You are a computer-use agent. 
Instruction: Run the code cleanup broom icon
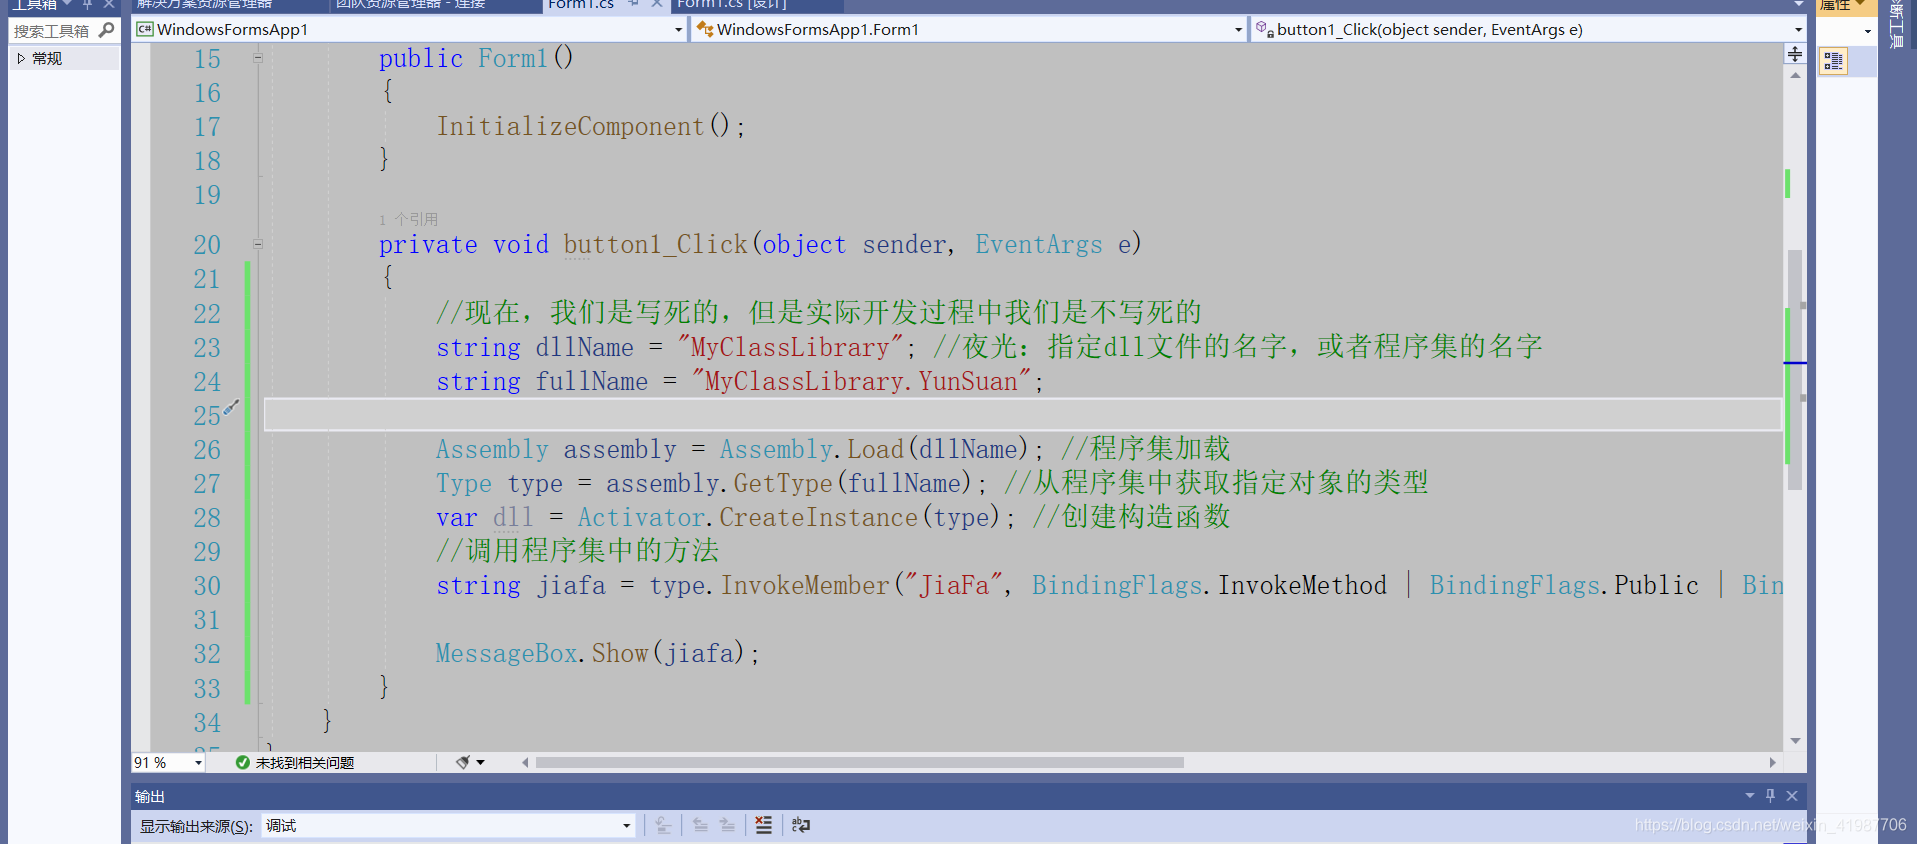coord(463,762)
